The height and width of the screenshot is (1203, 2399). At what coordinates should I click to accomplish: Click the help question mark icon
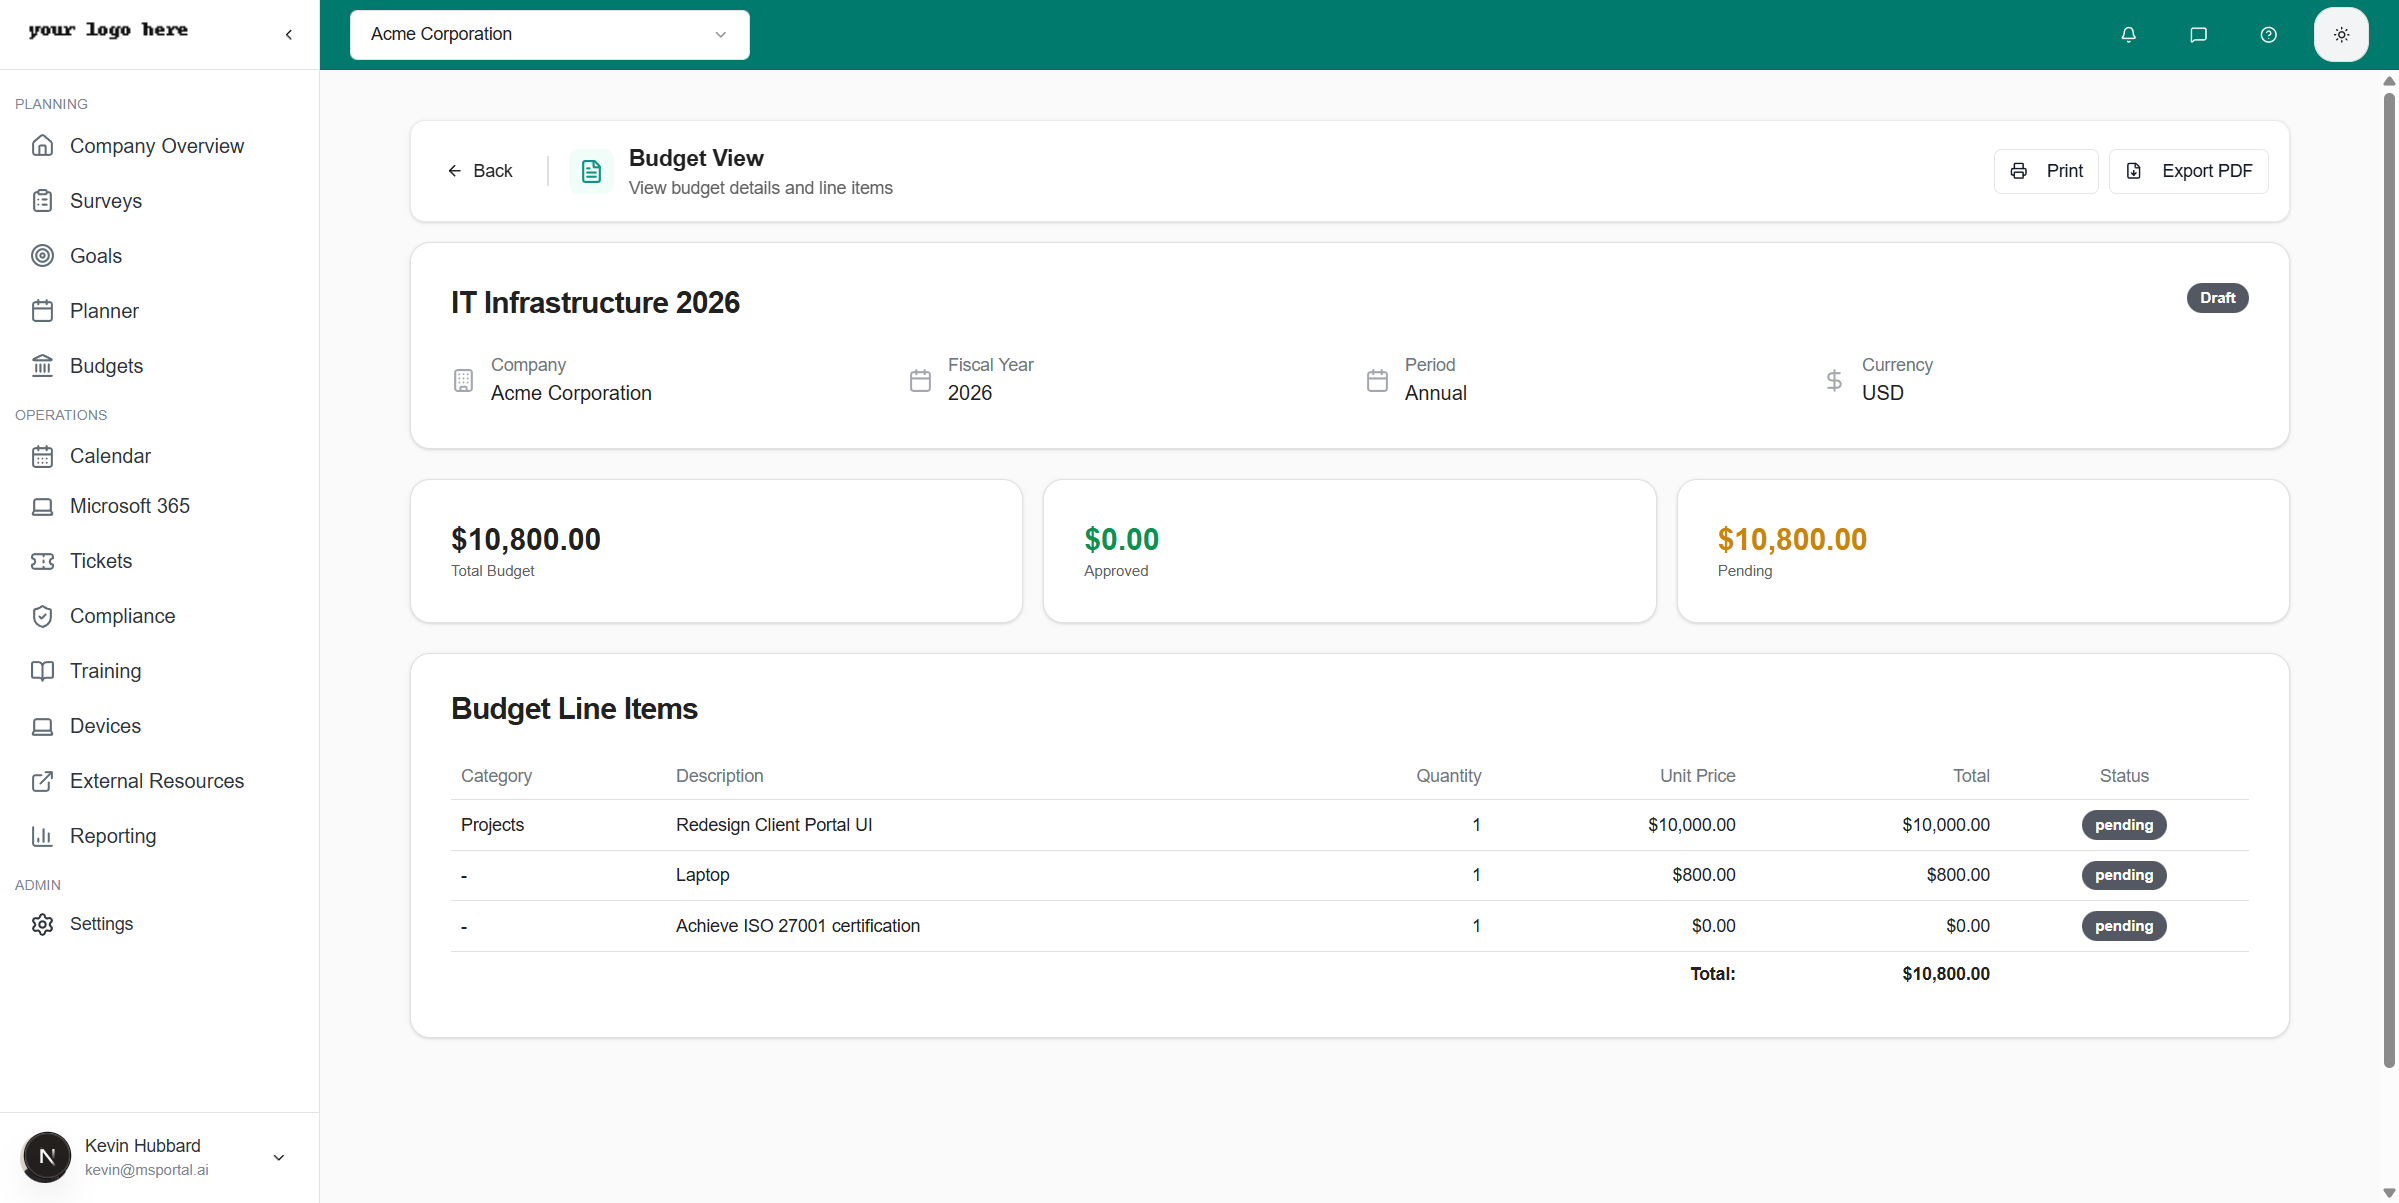2268,35
